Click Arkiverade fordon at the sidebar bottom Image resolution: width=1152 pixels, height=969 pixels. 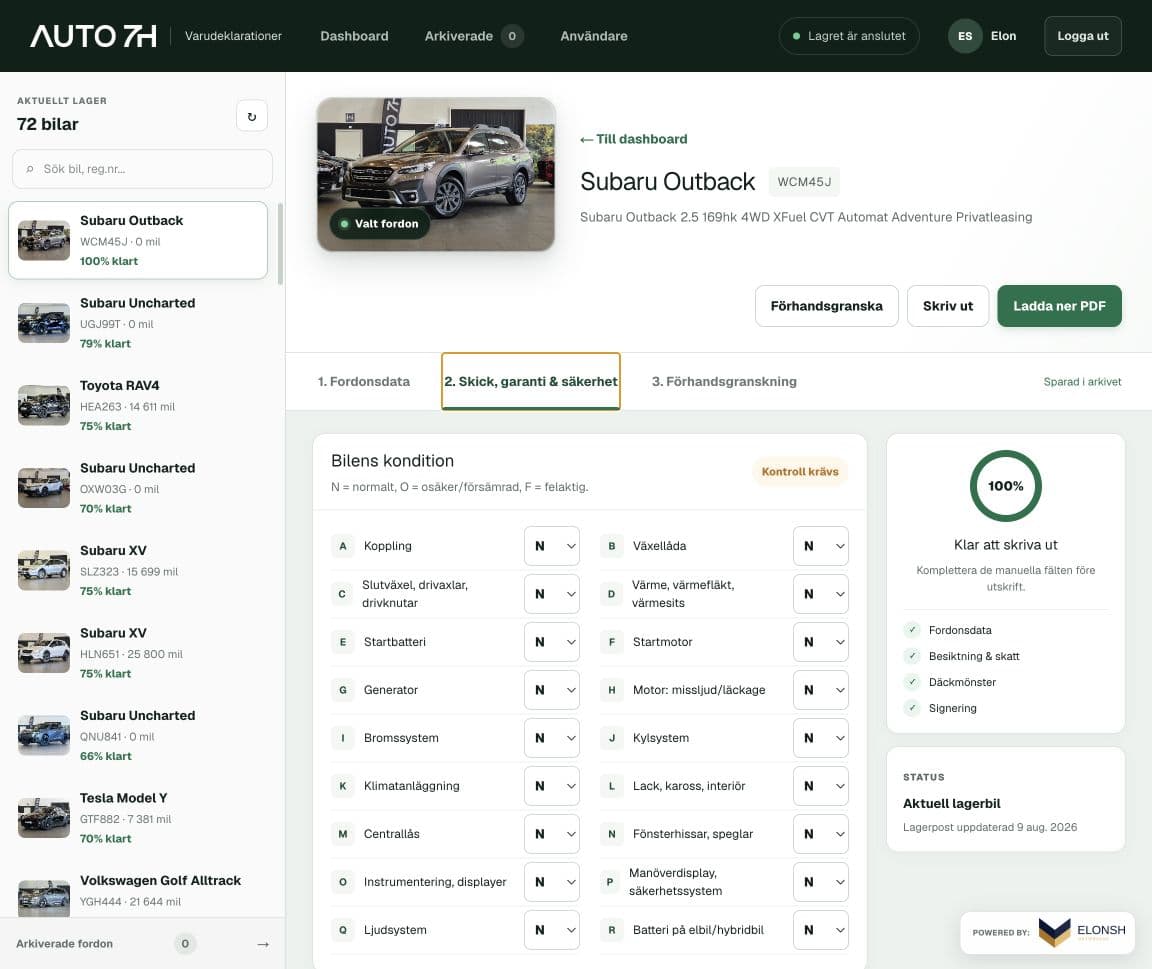click(143, 944)
